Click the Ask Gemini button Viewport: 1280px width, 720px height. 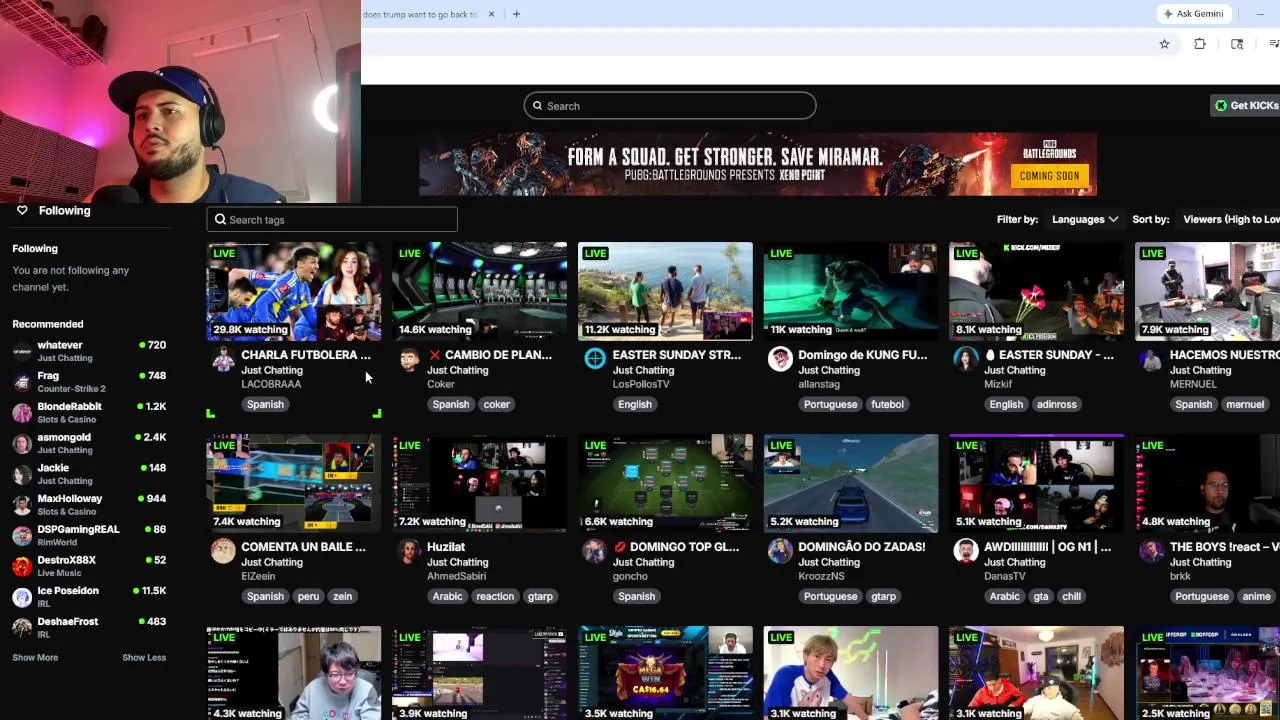(x=1193, y=14)
